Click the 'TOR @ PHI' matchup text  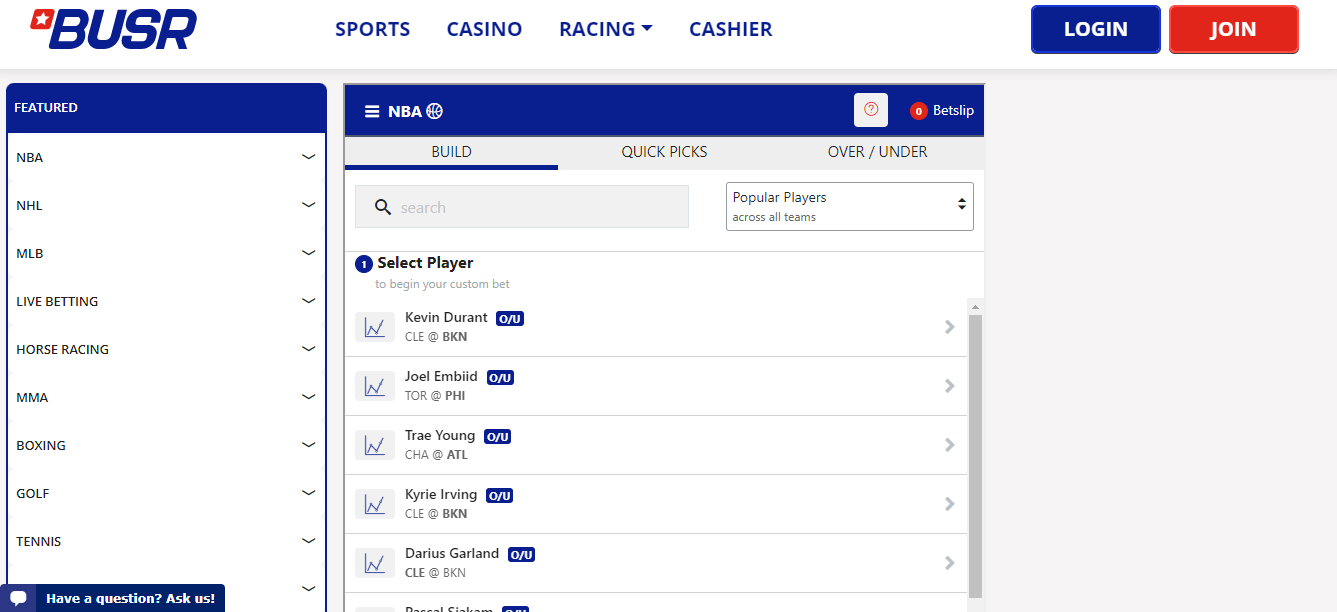pos(435,396)
